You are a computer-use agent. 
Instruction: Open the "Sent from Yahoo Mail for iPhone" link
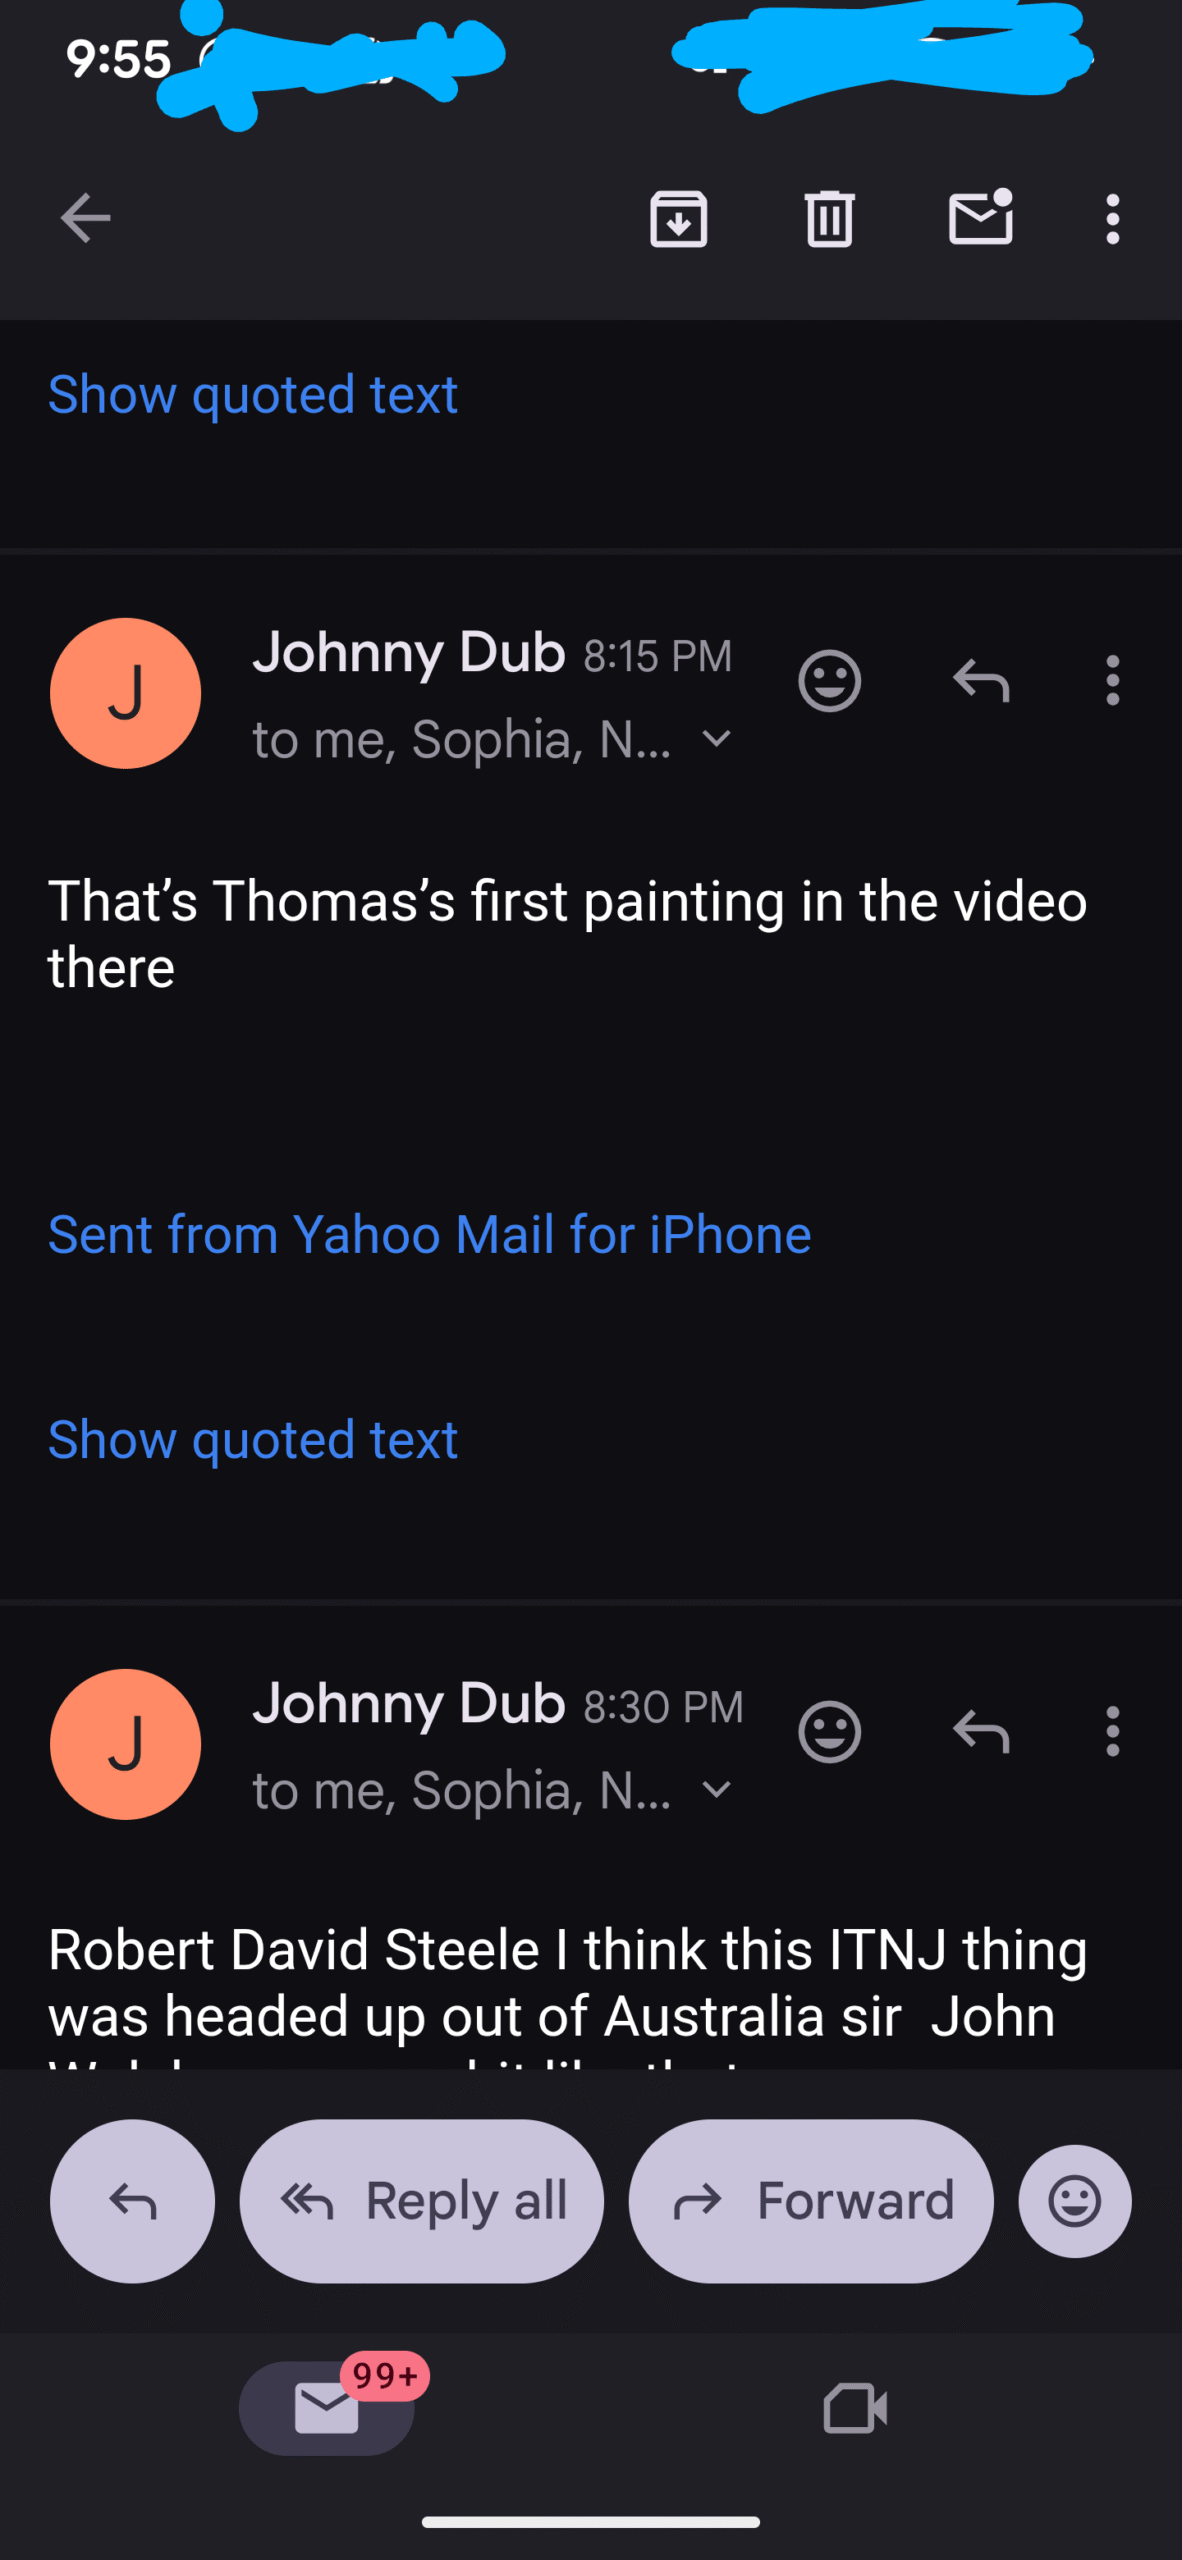430,1235
